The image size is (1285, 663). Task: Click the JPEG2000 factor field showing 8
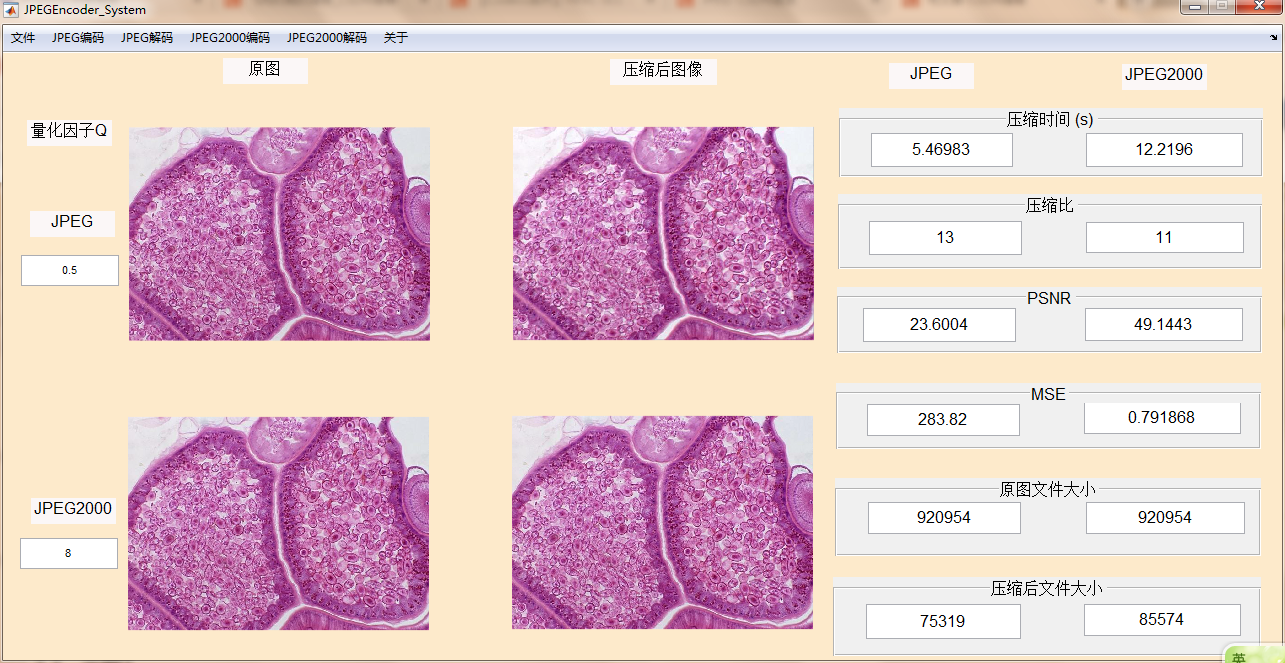click(69, 553)
